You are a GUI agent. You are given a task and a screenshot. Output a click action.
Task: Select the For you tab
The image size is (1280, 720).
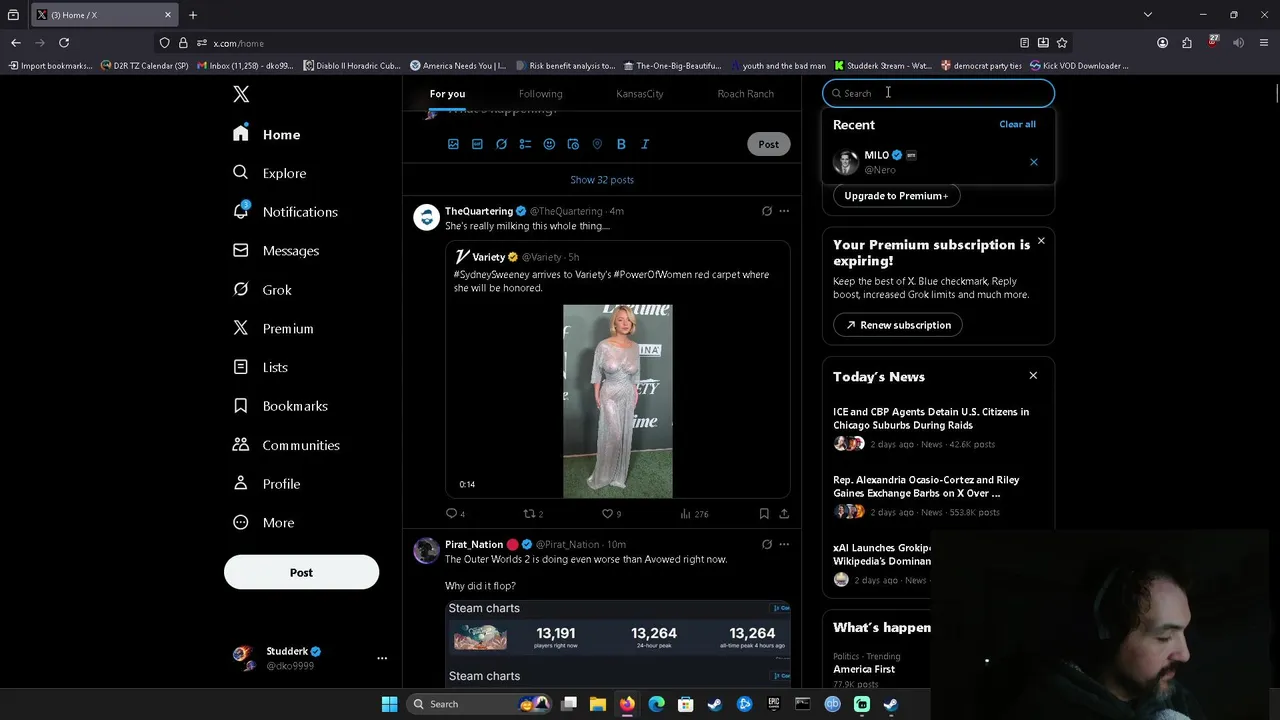[x=447, y=94]
